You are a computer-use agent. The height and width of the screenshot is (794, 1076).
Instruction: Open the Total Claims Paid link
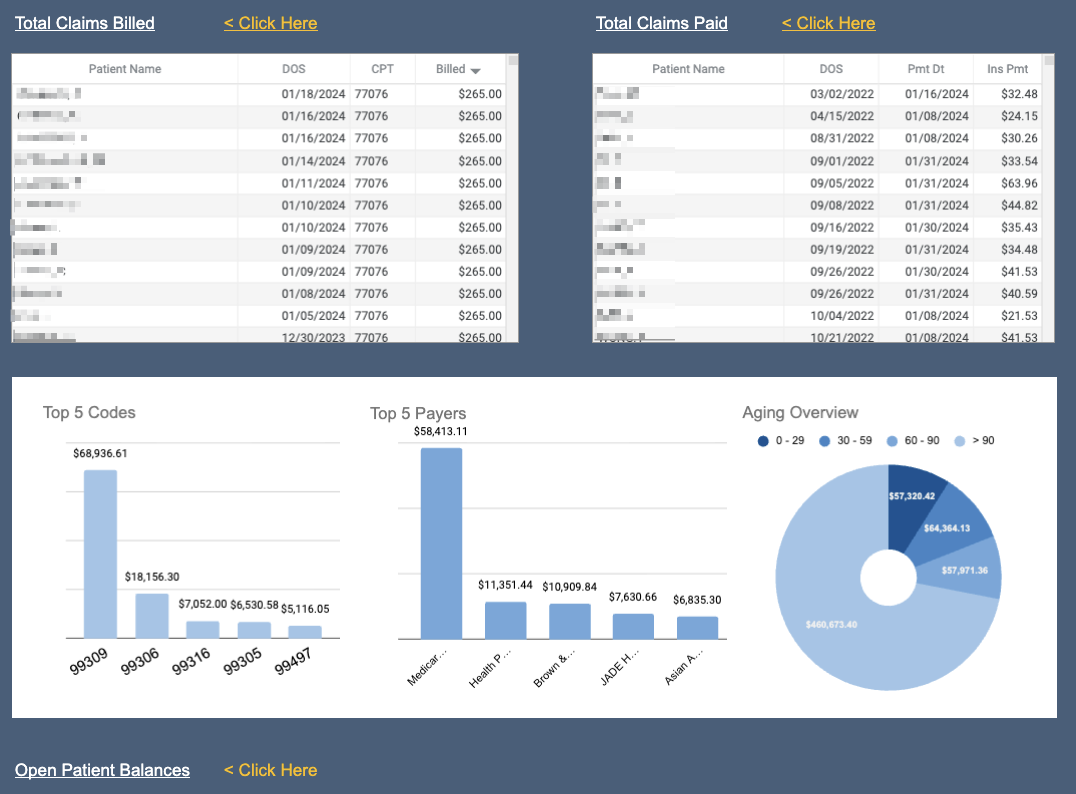(x=662, y=23)
